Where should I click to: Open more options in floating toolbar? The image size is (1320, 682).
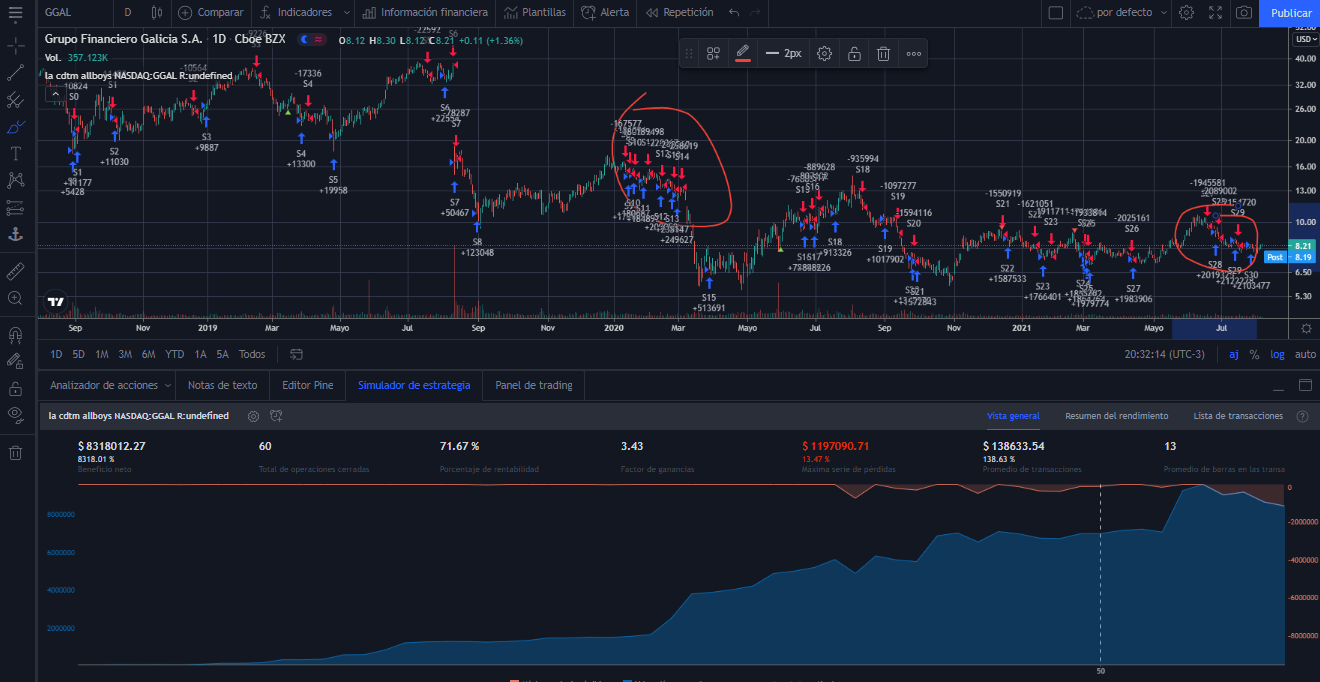pyautogui.click(x=914, y=53)
